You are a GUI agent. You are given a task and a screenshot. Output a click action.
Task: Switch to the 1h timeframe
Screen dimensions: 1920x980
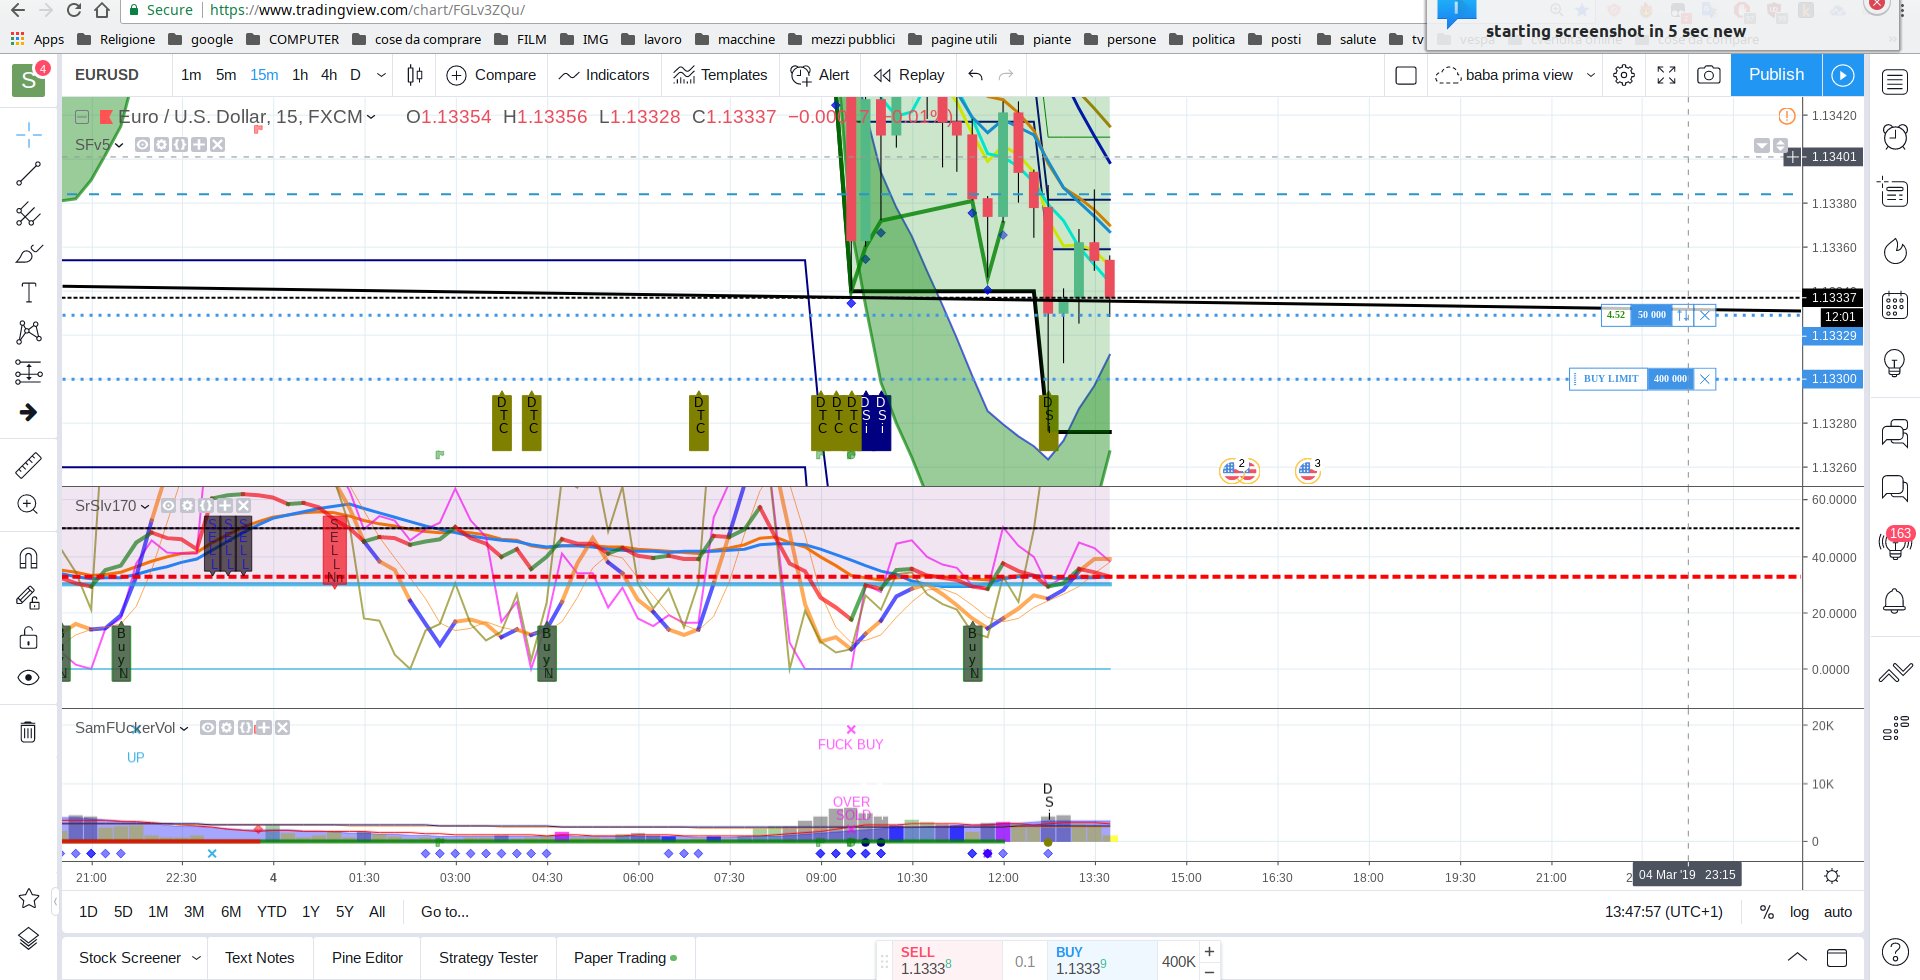300,75
